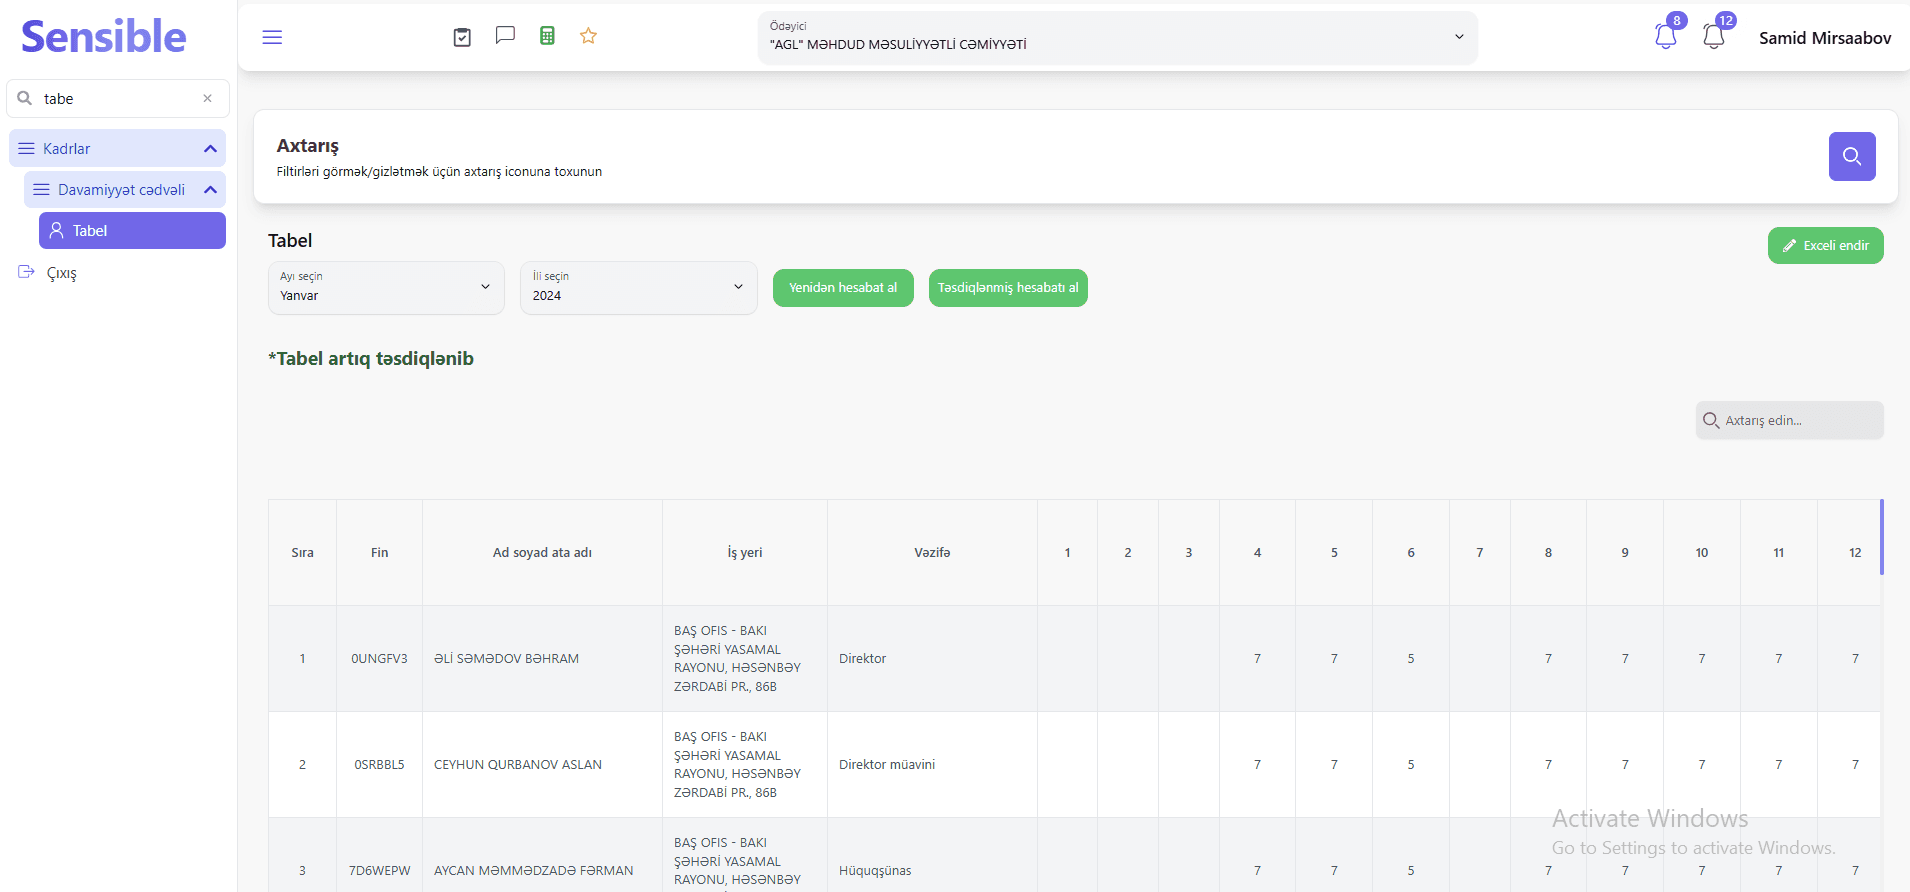Open the clipboard checklist icon
Viewport: 1910px width, 892px height.
pos(462,37)
